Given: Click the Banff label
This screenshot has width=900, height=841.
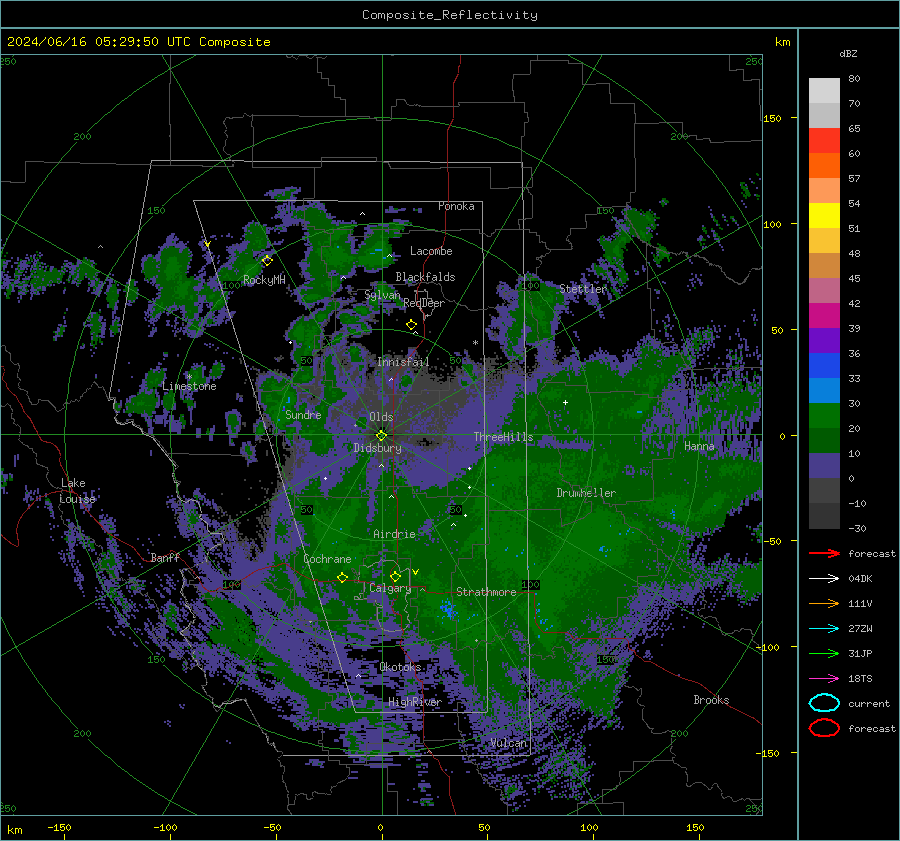Looking at the screenshot, I should coord(165,557).
